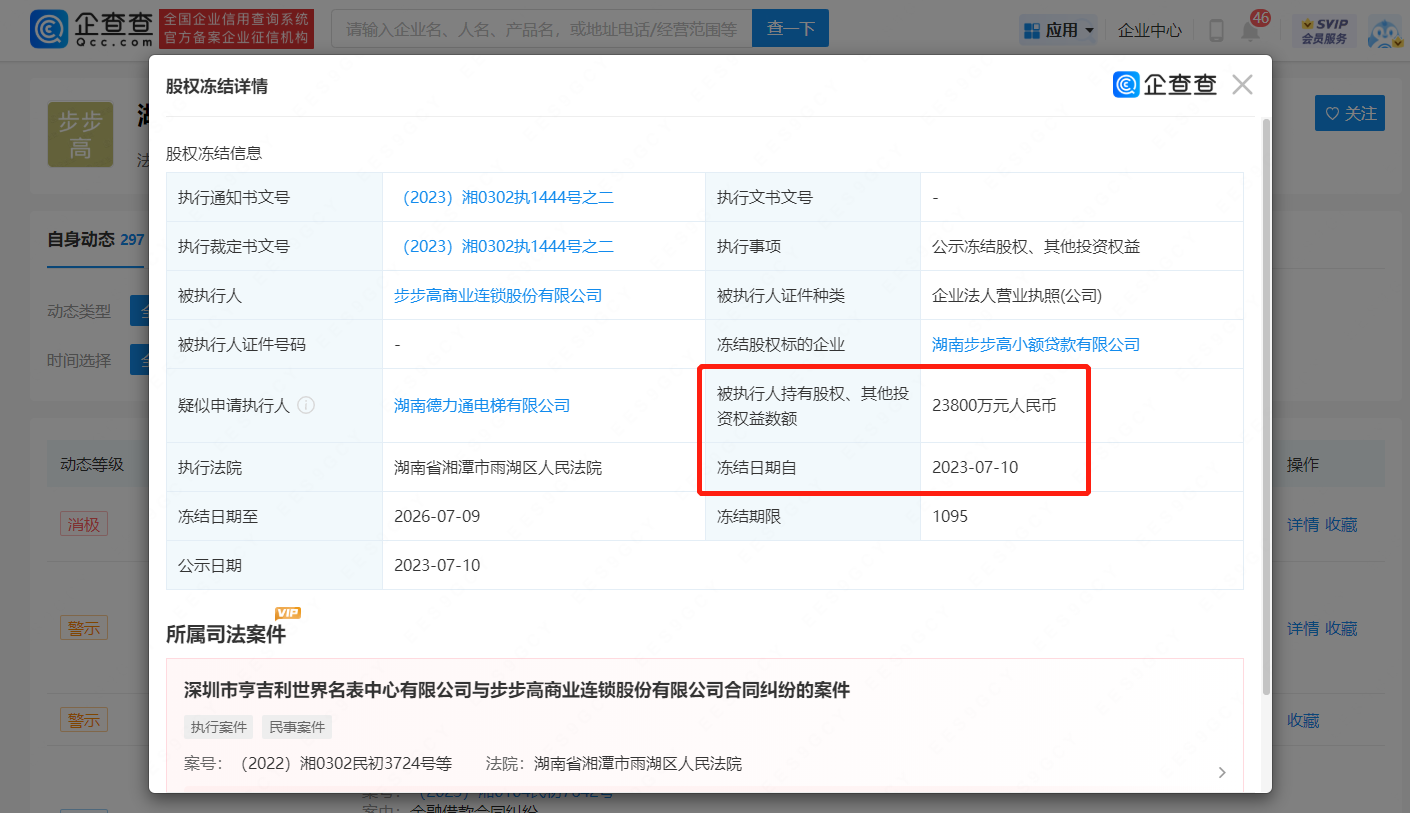Focus the company name search field
This screenshot has width=1410, height=813.
click(x=541, y=29)
